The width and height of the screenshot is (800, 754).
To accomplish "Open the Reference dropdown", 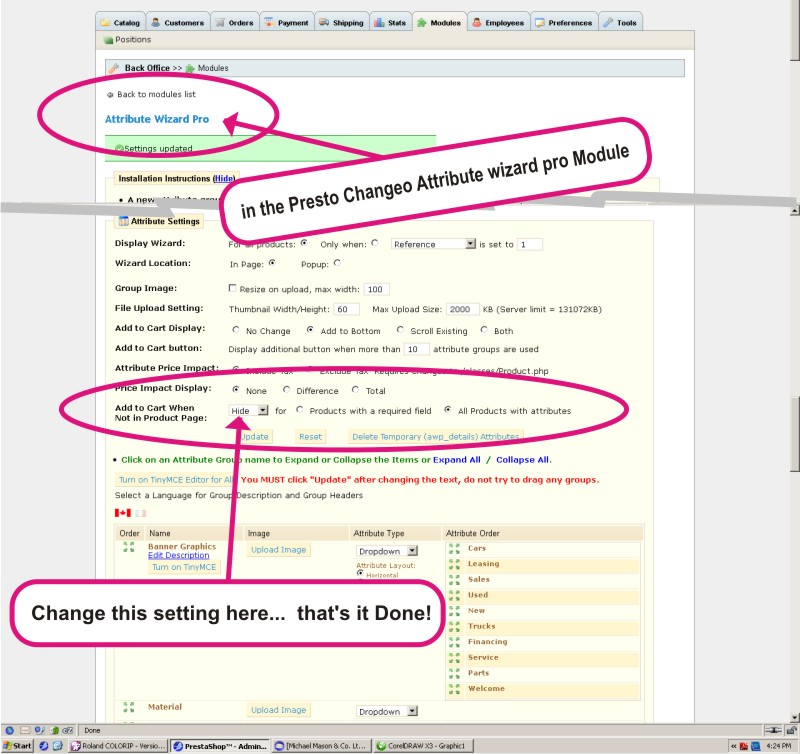I will tap(433, 244).
